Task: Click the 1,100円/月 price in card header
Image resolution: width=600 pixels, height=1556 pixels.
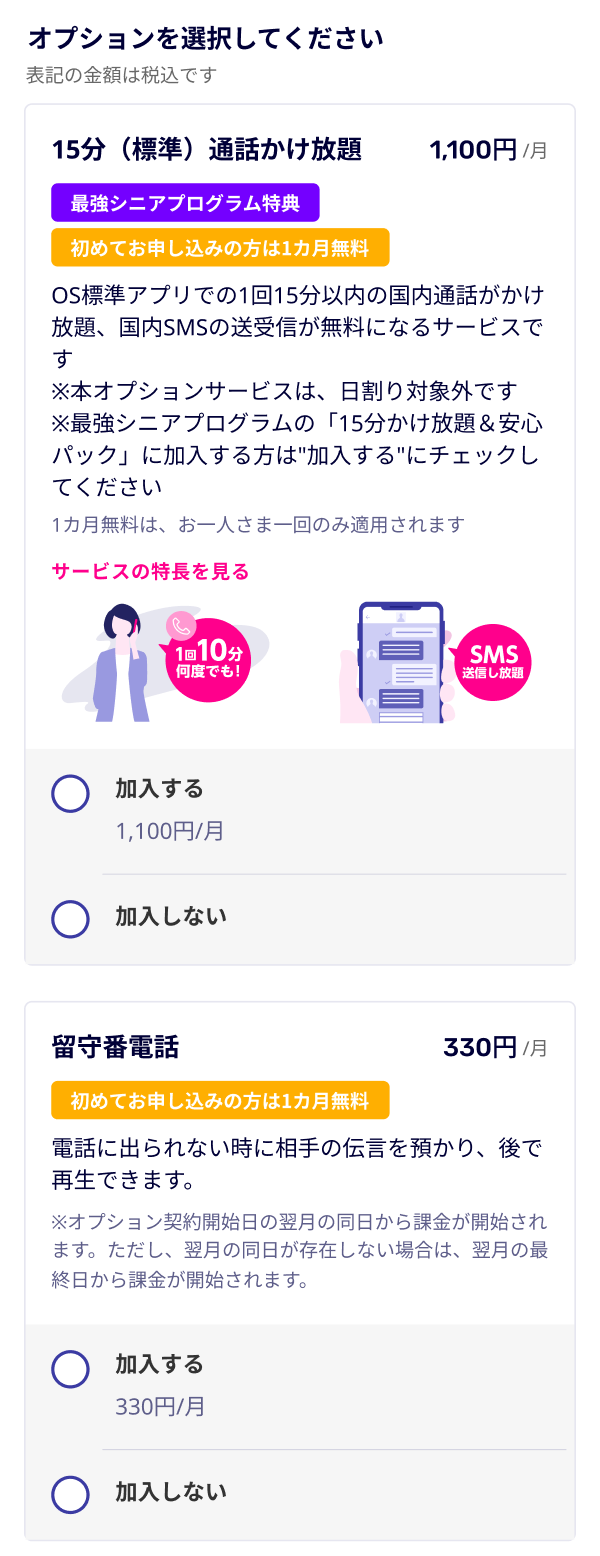Action: (x=488, y=150)
